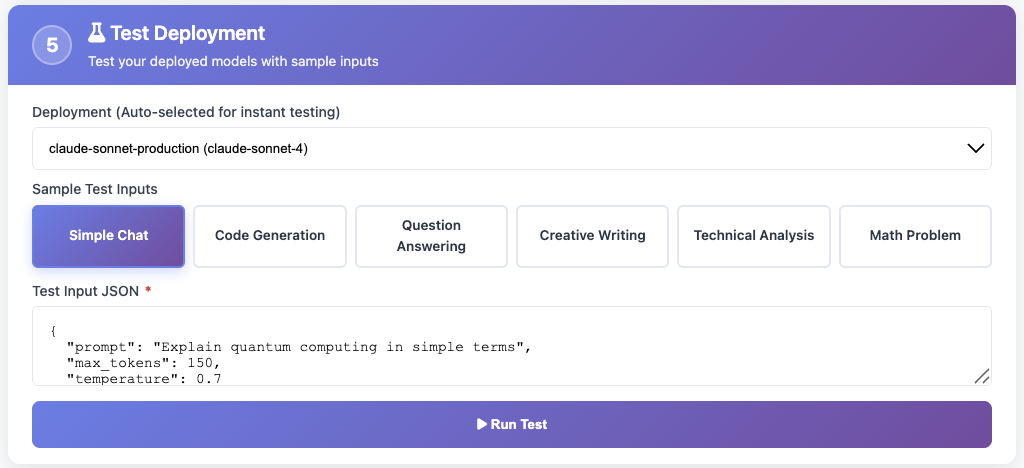Click the Test Input JSON label

click(86, 290)
